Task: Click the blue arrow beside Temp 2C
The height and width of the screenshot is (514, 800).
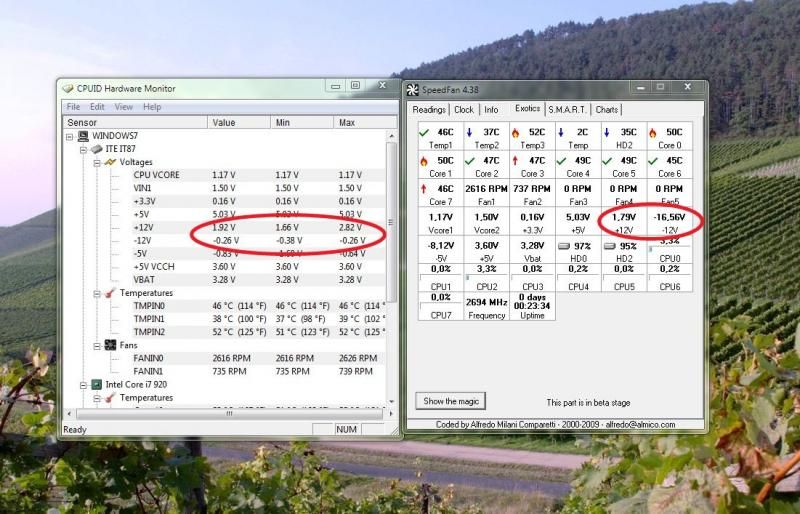Action: click(x=561, y=132)
